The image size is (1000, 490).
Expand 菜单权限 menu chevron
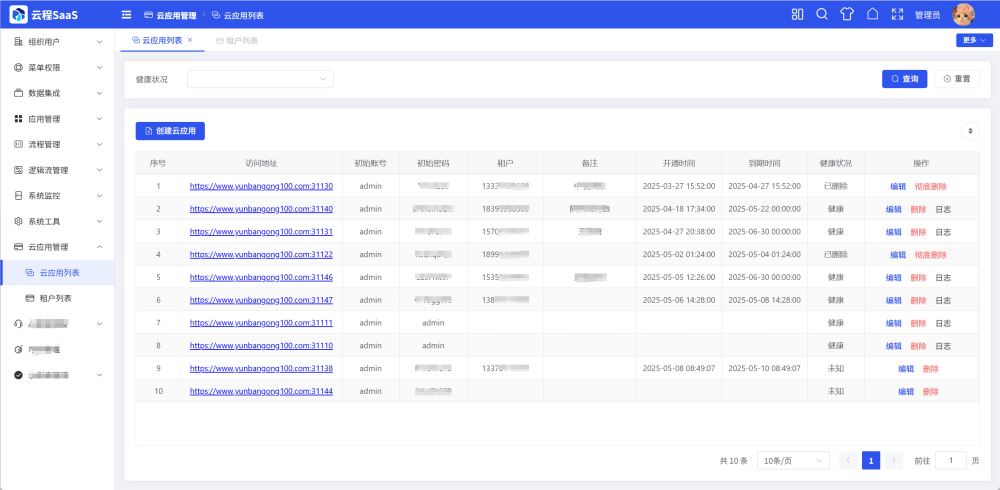click(x=99, y=68)
